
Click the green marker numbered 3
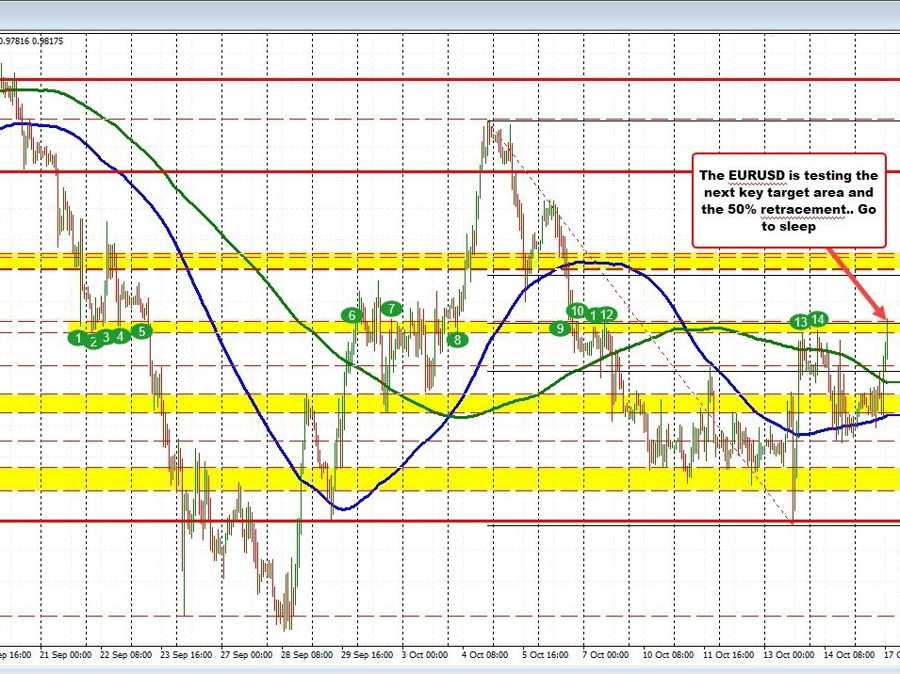pyautogui.click(x=106, y=337)
